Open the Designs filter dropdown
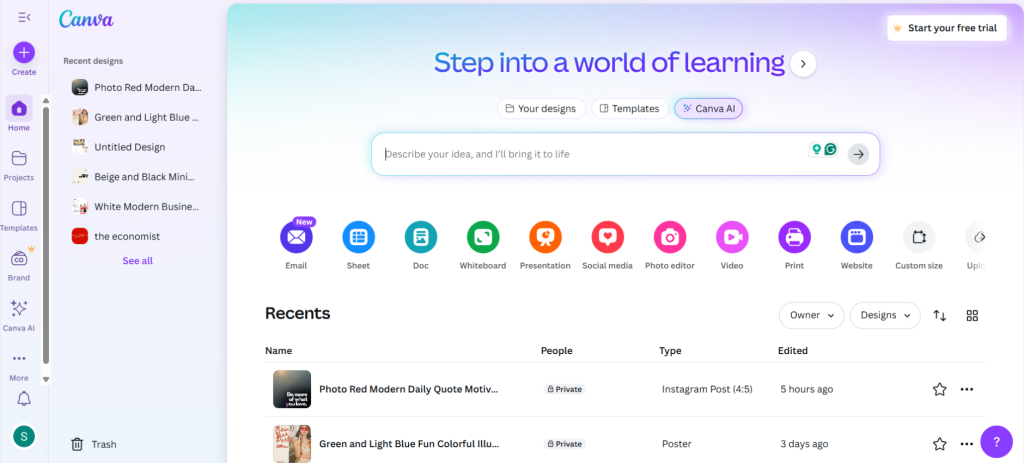This screenshot has height=463, width=1024. [884, 315]
